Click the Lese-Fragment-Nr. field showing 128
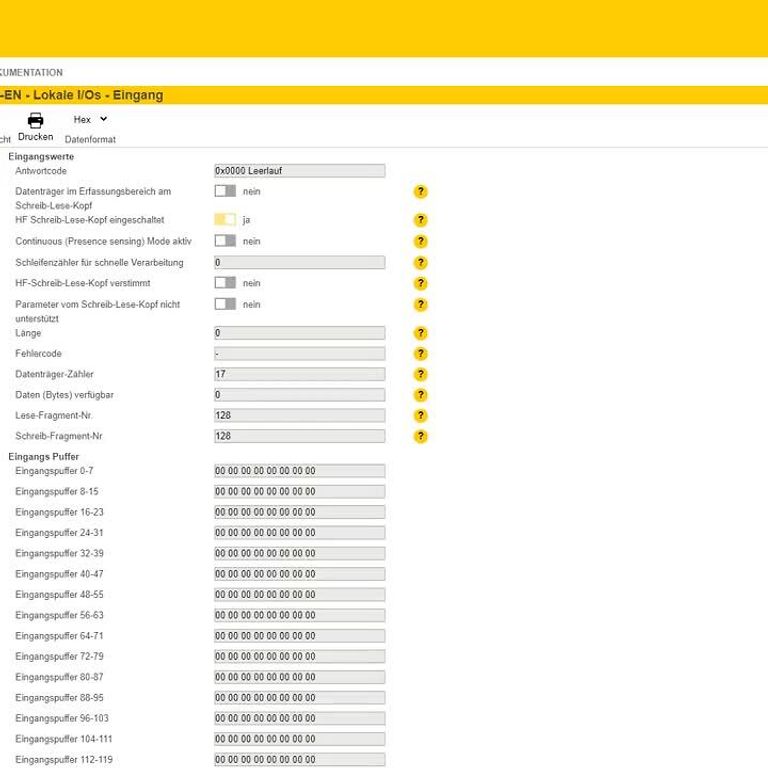 299,415
